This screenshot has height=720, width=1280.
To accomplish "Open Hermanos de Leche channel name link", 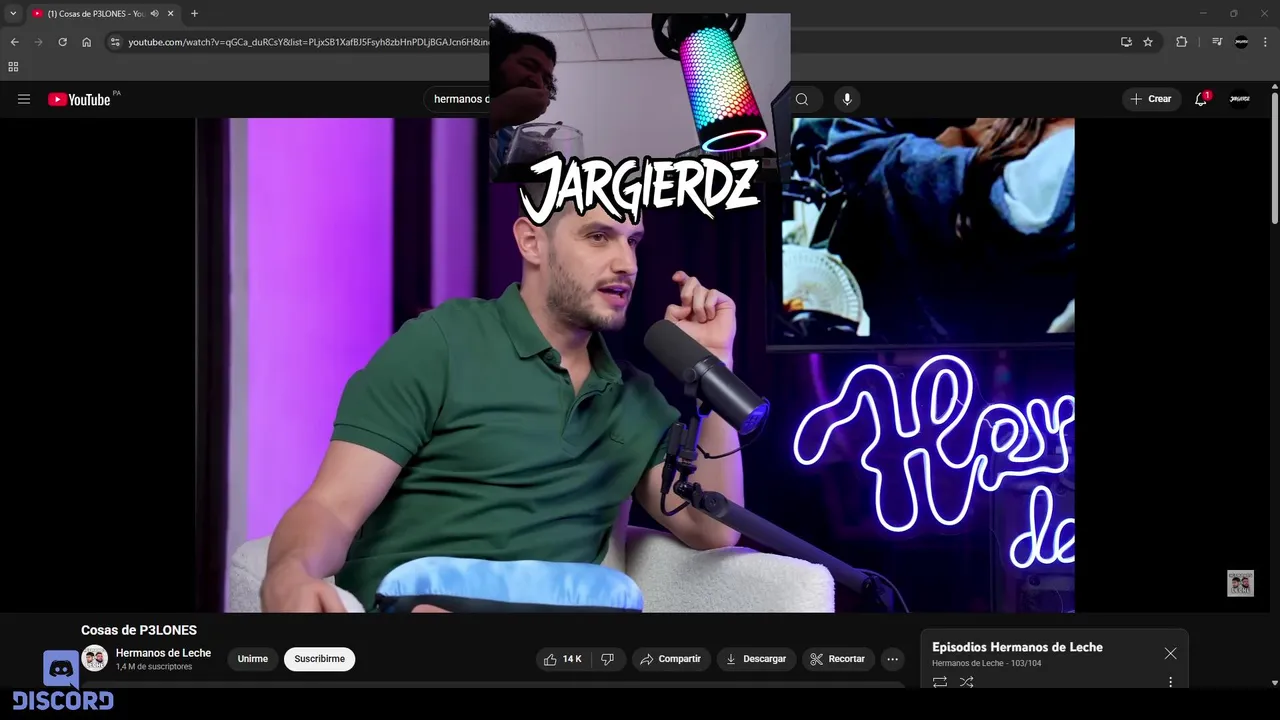I will [163, 653].
